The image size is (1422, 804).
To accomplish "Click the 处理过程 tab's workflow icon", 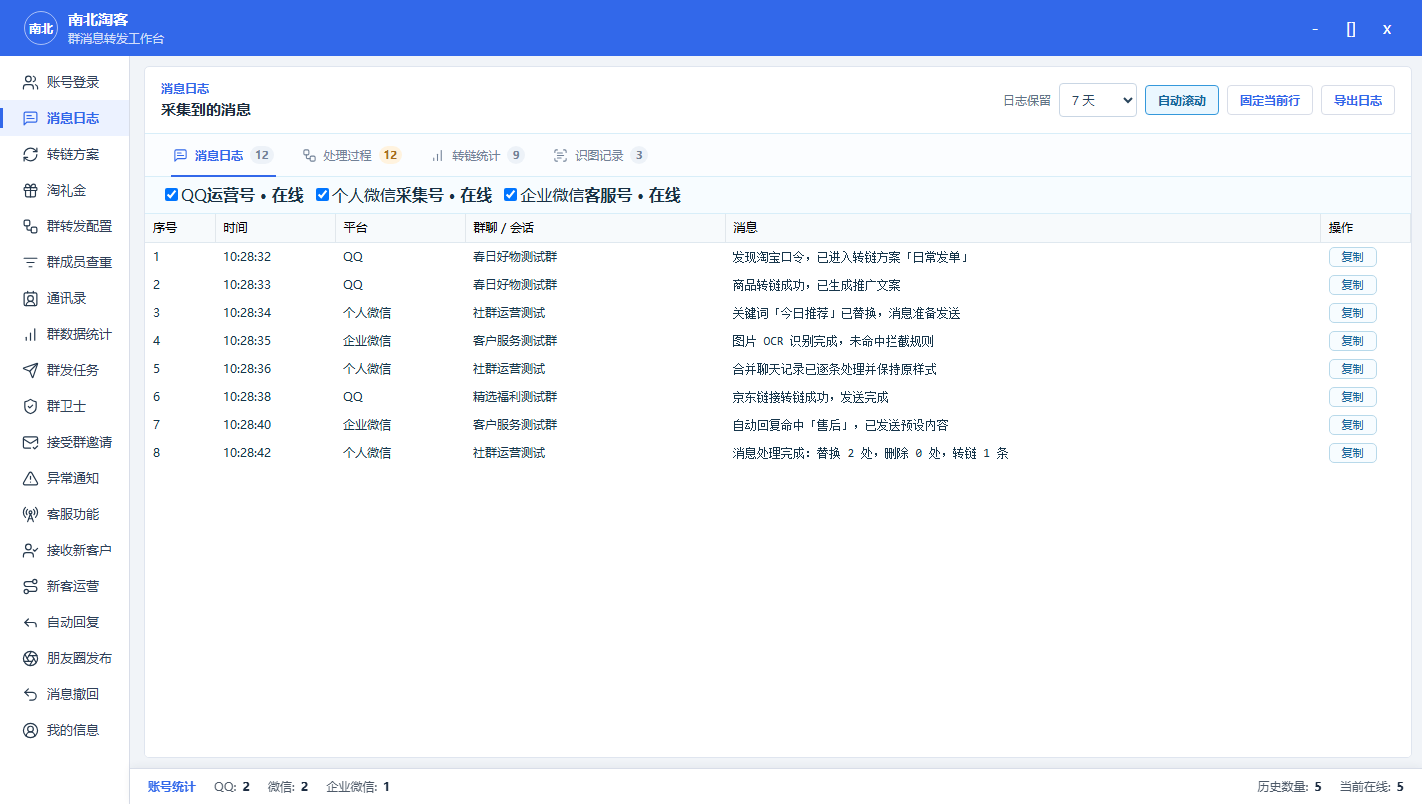I will 309,156.
